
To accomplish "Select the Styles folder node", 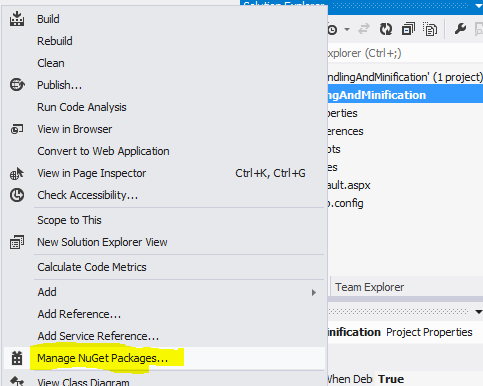I will 333,167.
